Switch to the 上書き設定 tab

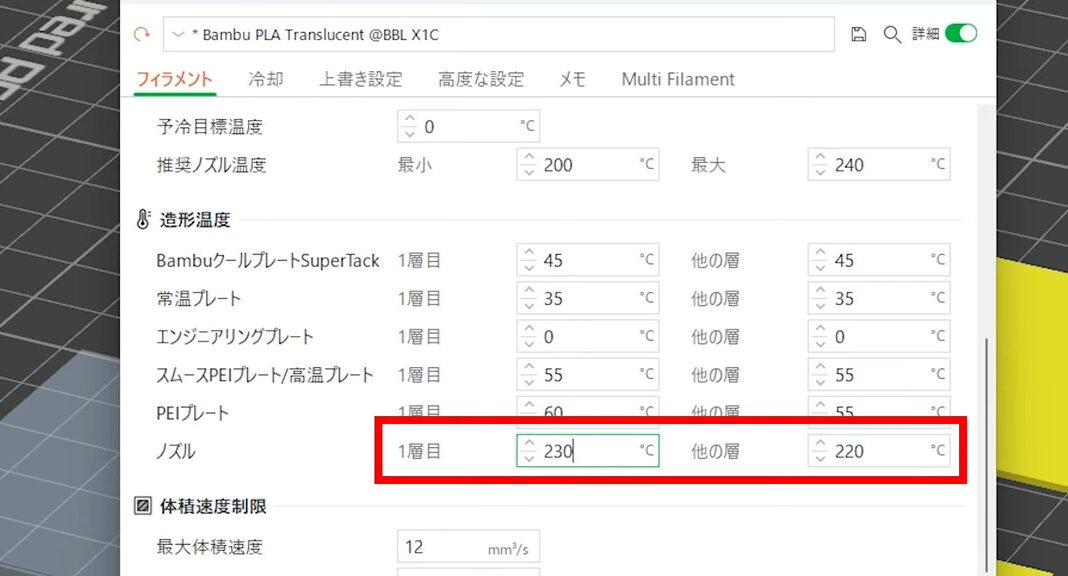pos(360,79)
